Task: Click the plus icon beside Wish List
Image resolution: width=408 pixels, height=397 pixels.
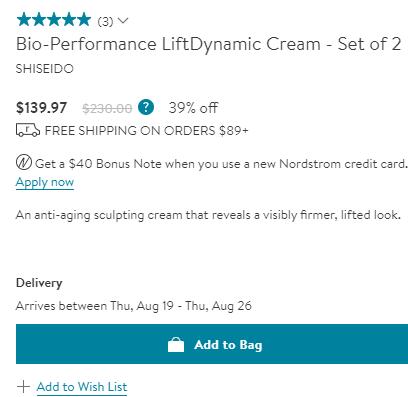Action: (23, 387)
